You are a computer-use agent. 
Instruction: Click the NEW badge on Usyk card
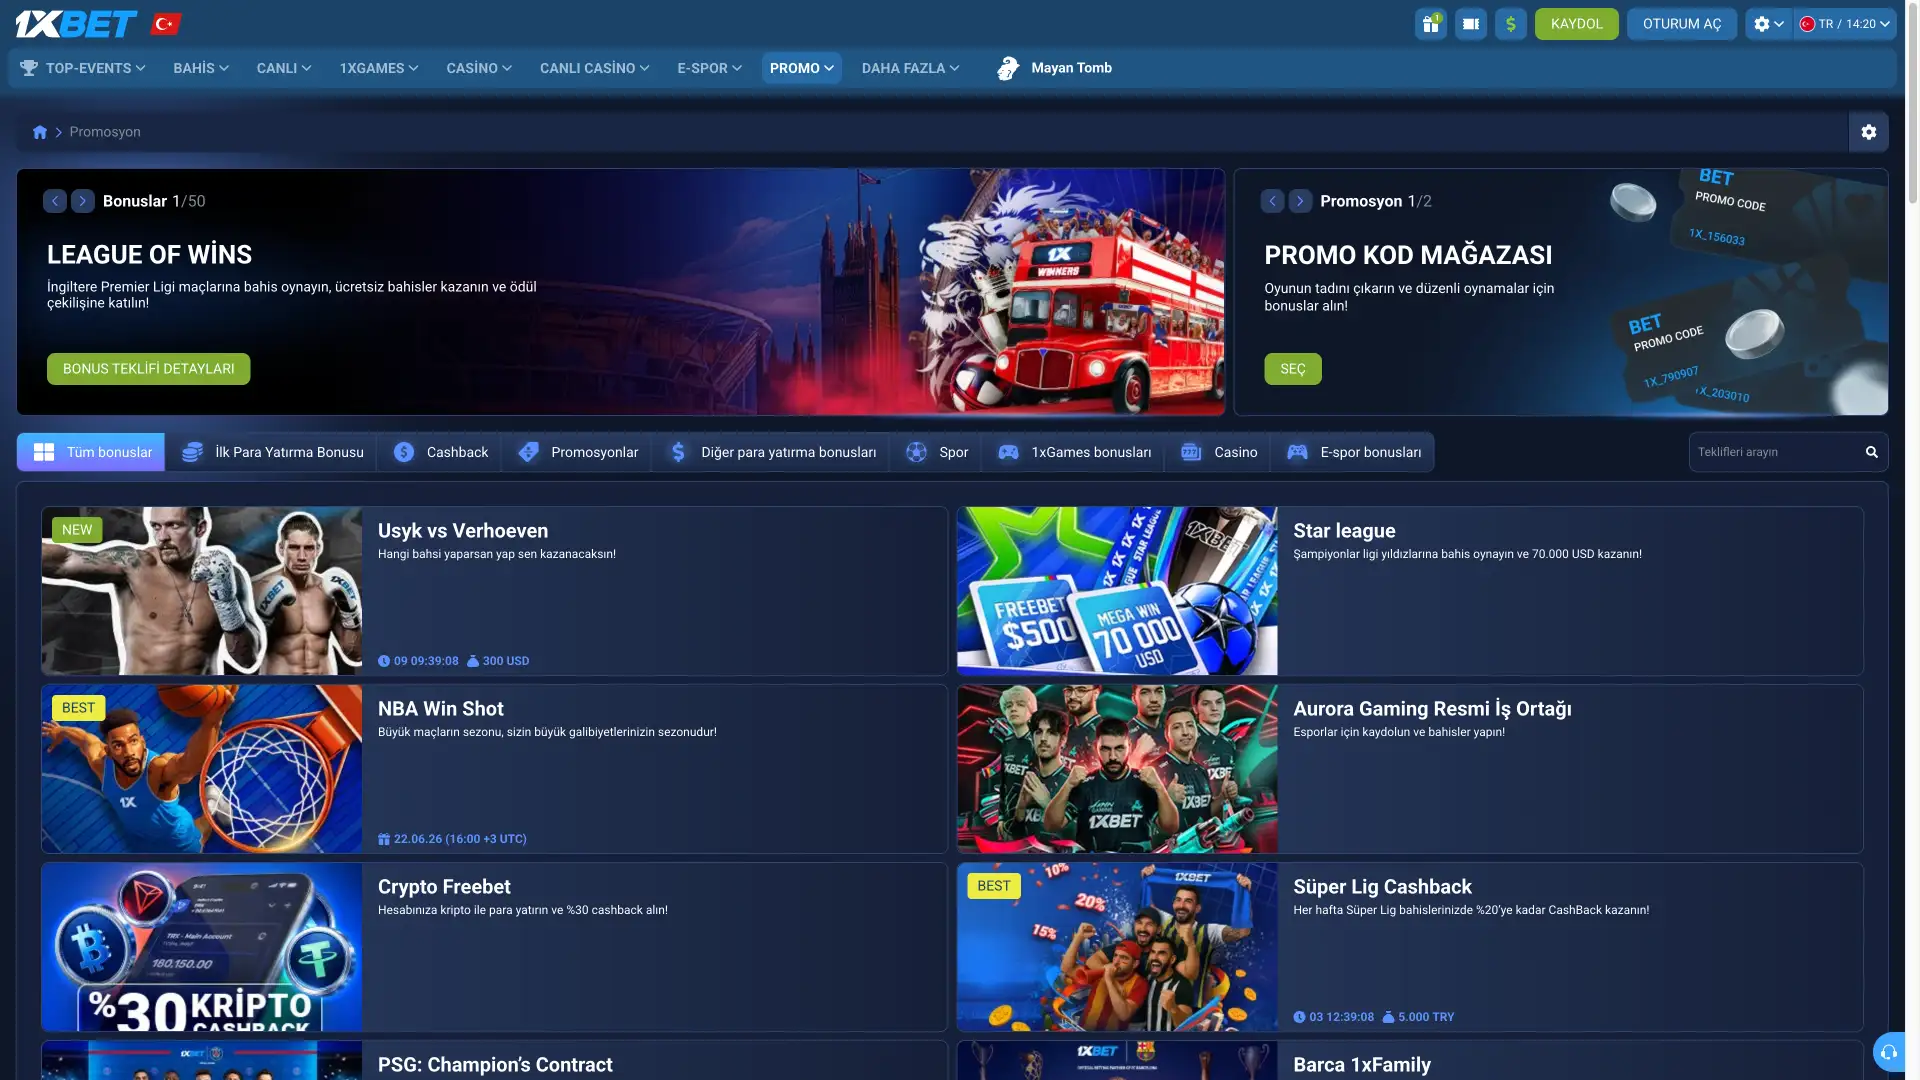pyautogui.click(x=77, y=530)
